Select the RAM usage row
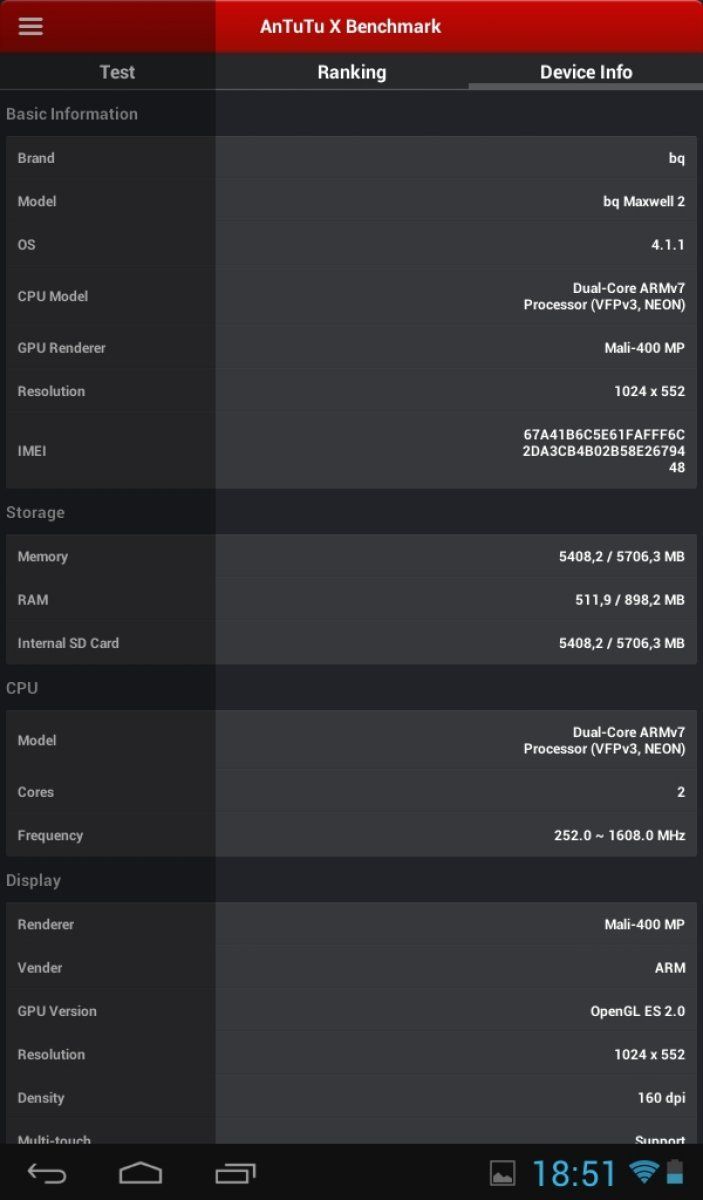 [351, 600]
